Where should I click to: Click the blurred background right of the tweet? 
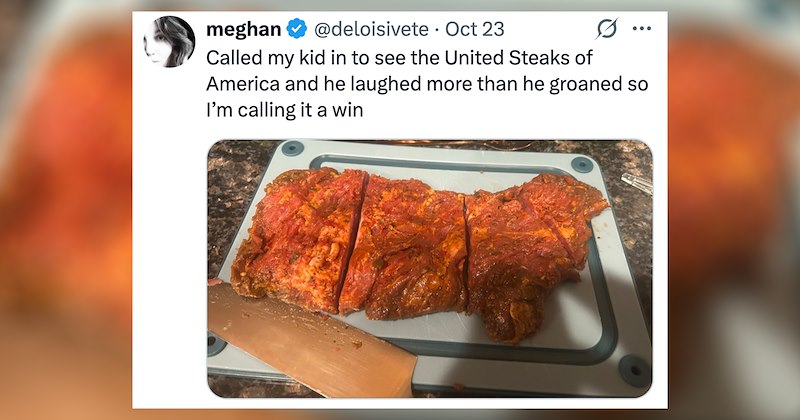pyautogui.click(x=734, y=210)
